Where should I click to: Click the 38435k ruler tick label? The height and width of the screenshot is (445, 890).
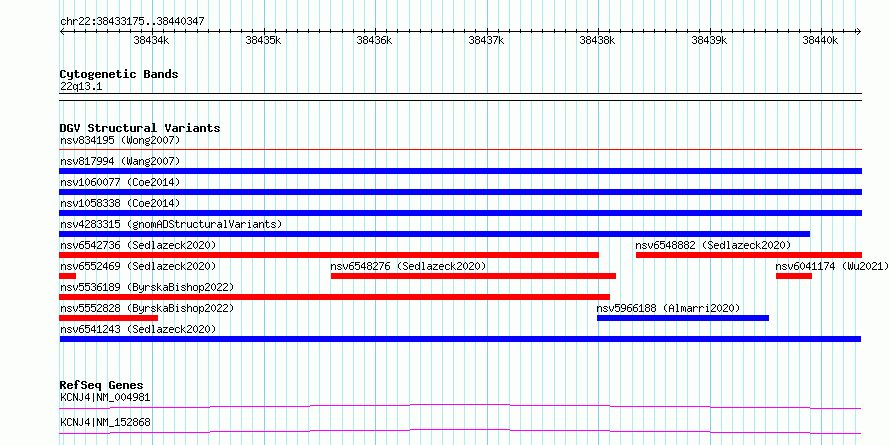[x=263, y=40]
